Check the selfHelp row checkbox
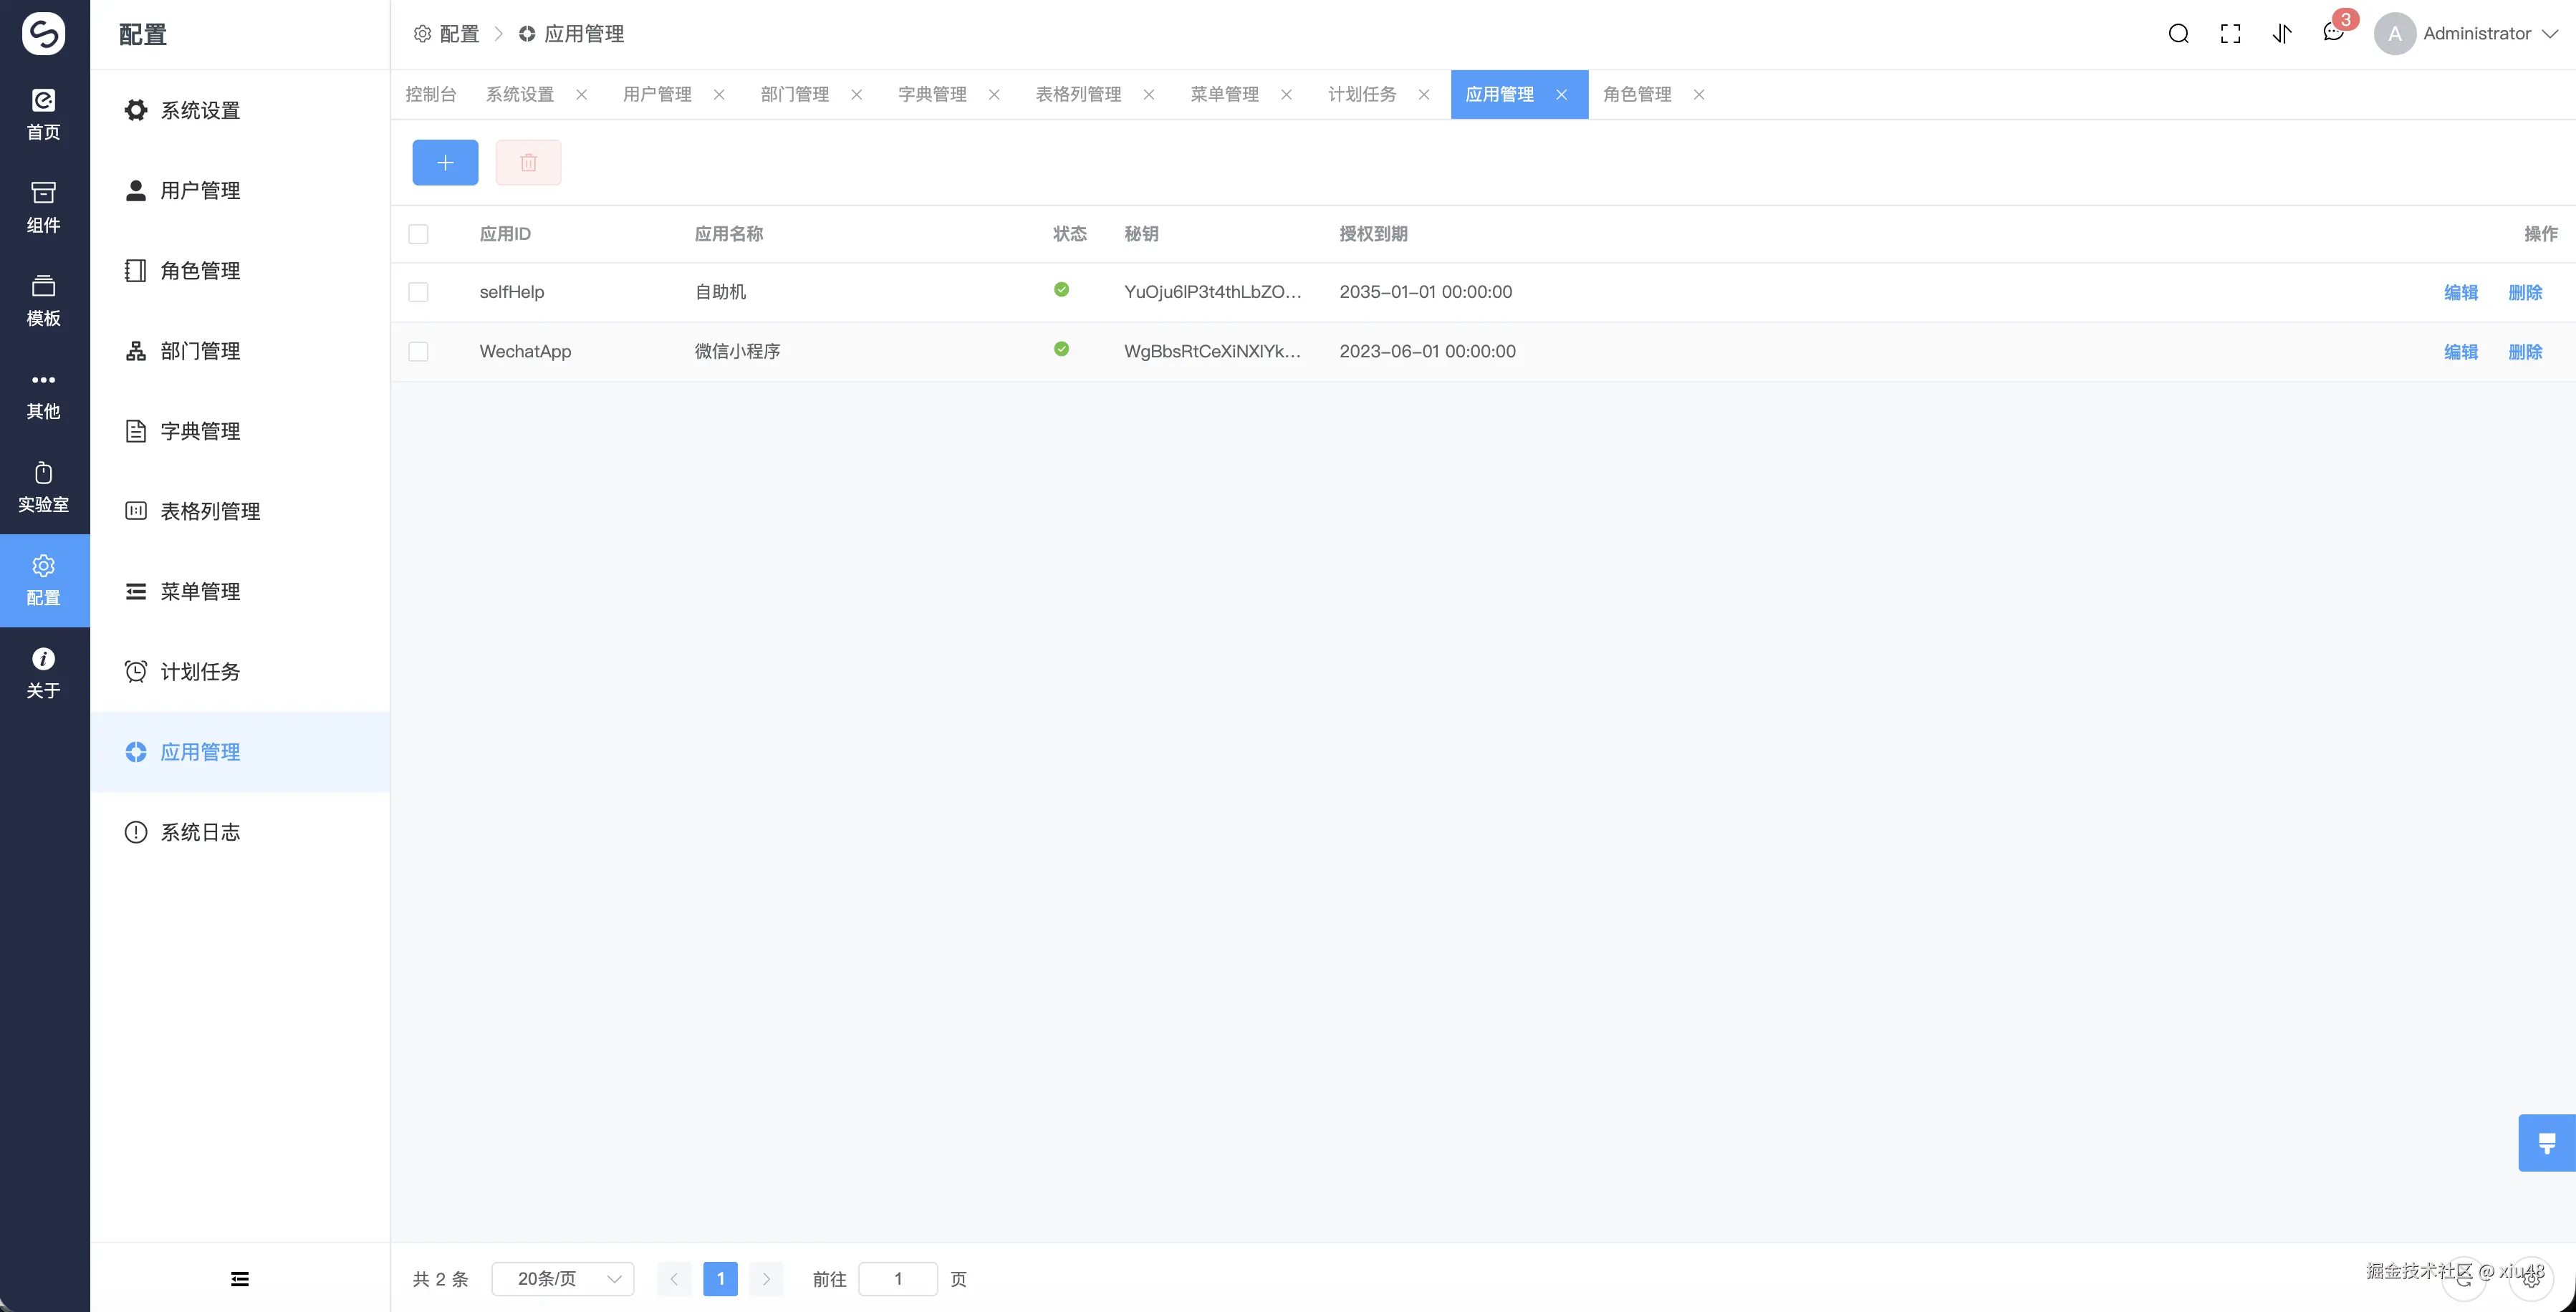Image resolution: width=2576 pixels, height=1312 pixels. [x=418, y=292]
